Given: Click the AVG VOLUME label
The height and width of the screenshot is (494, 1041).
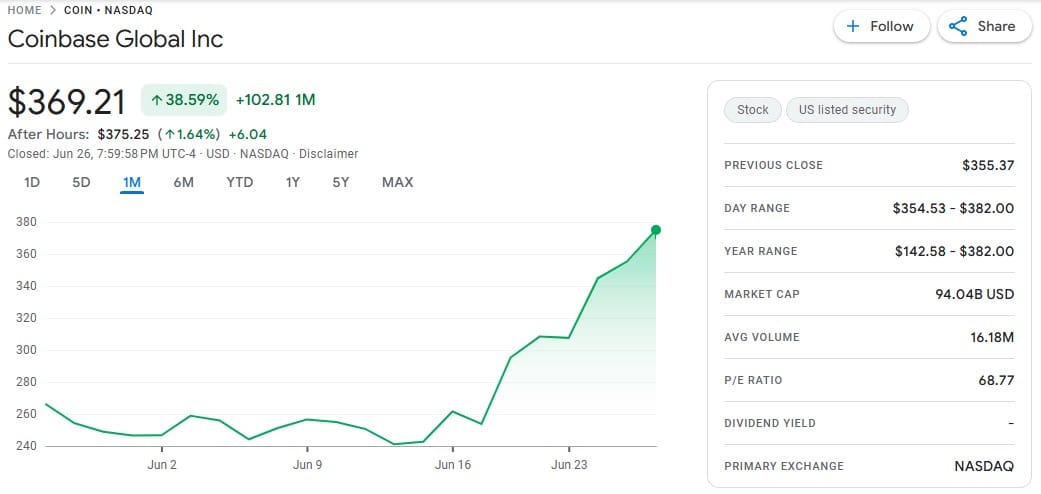Looking at the screenshot, I should pos(761,337).
